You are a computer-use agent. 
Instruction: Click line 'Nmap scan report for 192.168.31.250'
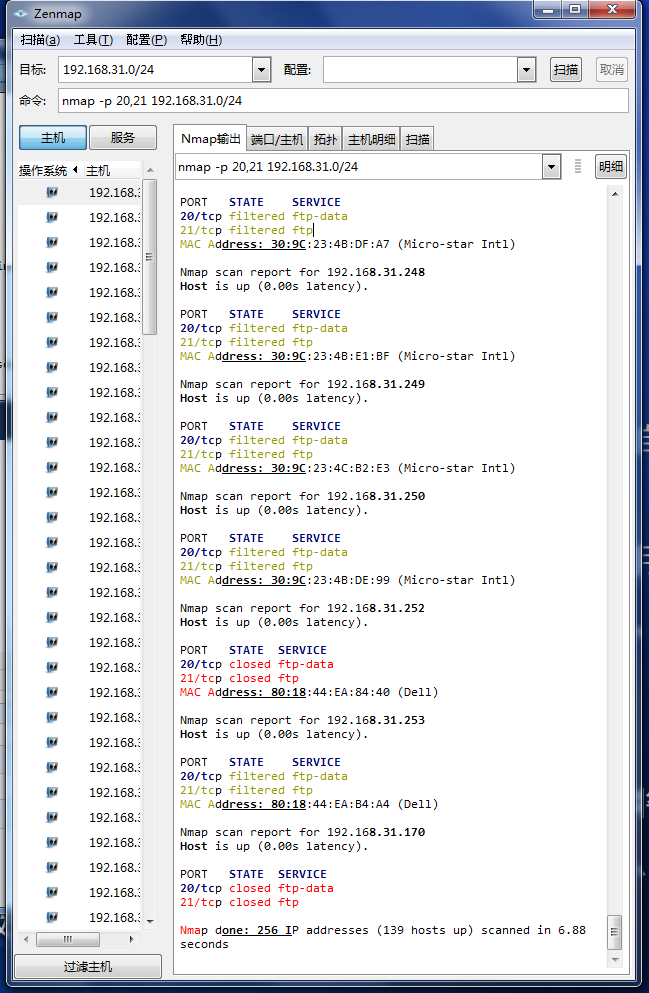303,496
